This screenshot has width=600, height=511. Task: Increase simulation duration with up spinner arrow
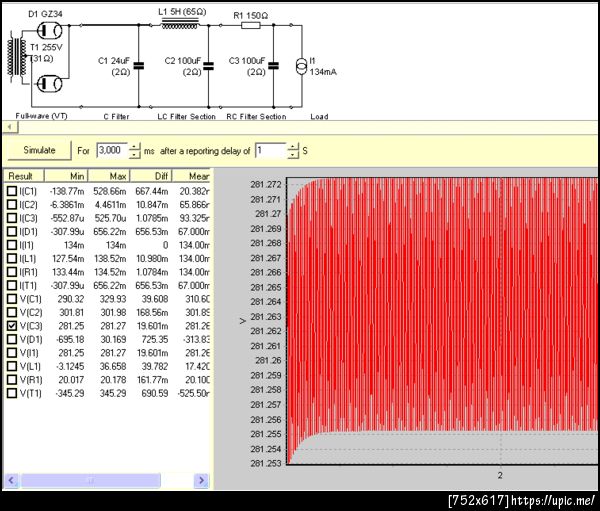click(134, 147)
